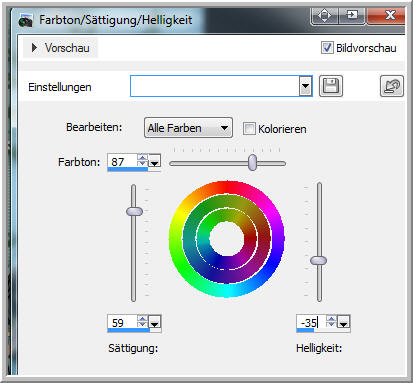Open the Einstellungen presets dropdown

(305, 86)
